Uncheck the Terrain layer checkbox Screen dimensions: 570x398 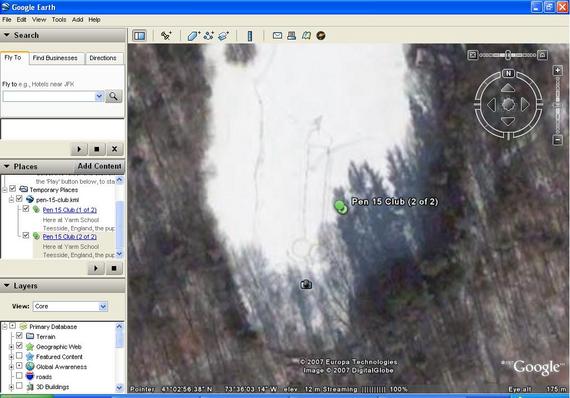click(19, 336)
